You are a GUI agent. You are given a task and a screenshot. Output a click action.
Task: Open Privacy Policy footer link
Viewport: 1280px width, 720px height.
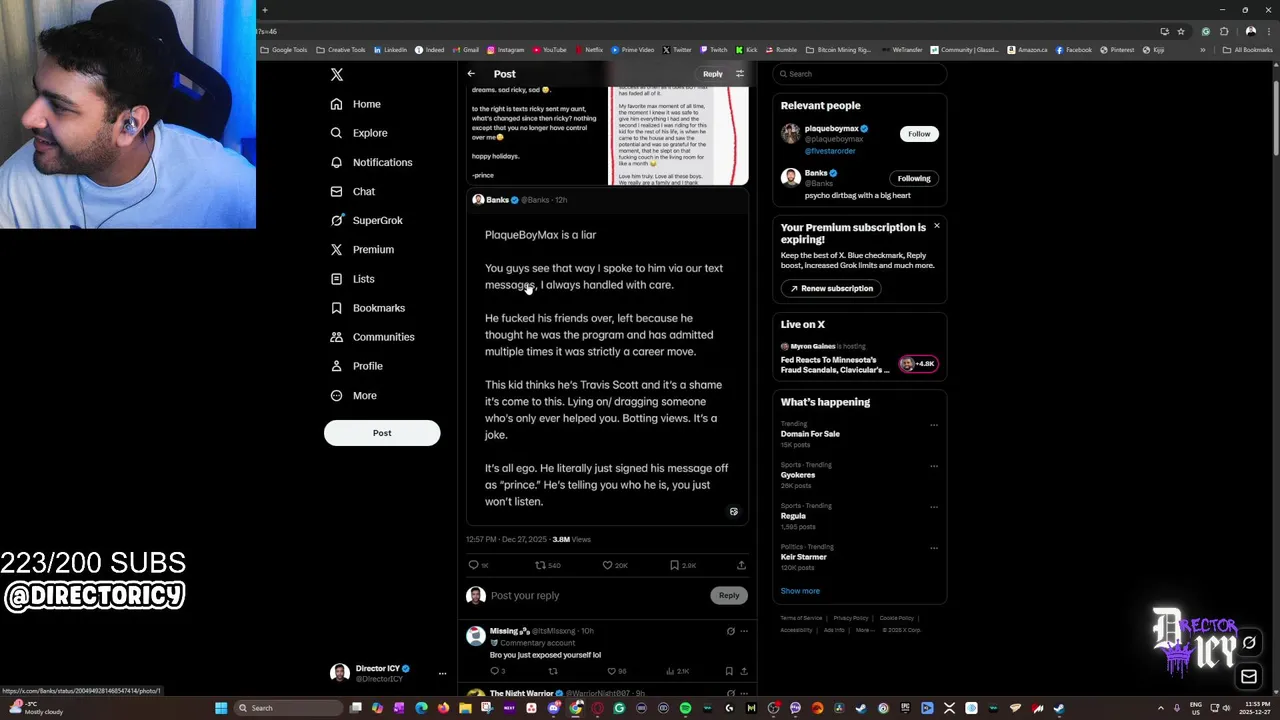tap(851, 618)
